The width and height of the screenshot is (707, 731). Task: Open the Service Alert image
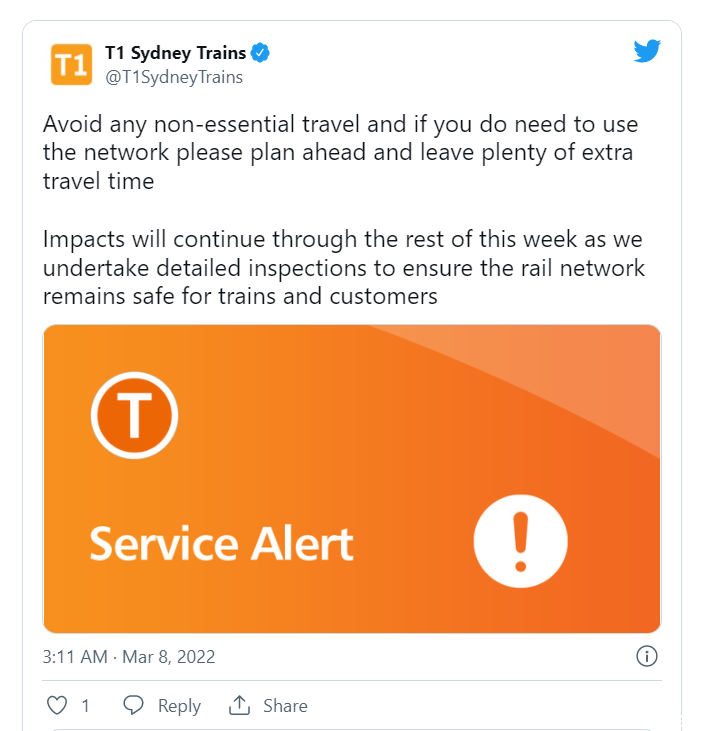(352, 479)
